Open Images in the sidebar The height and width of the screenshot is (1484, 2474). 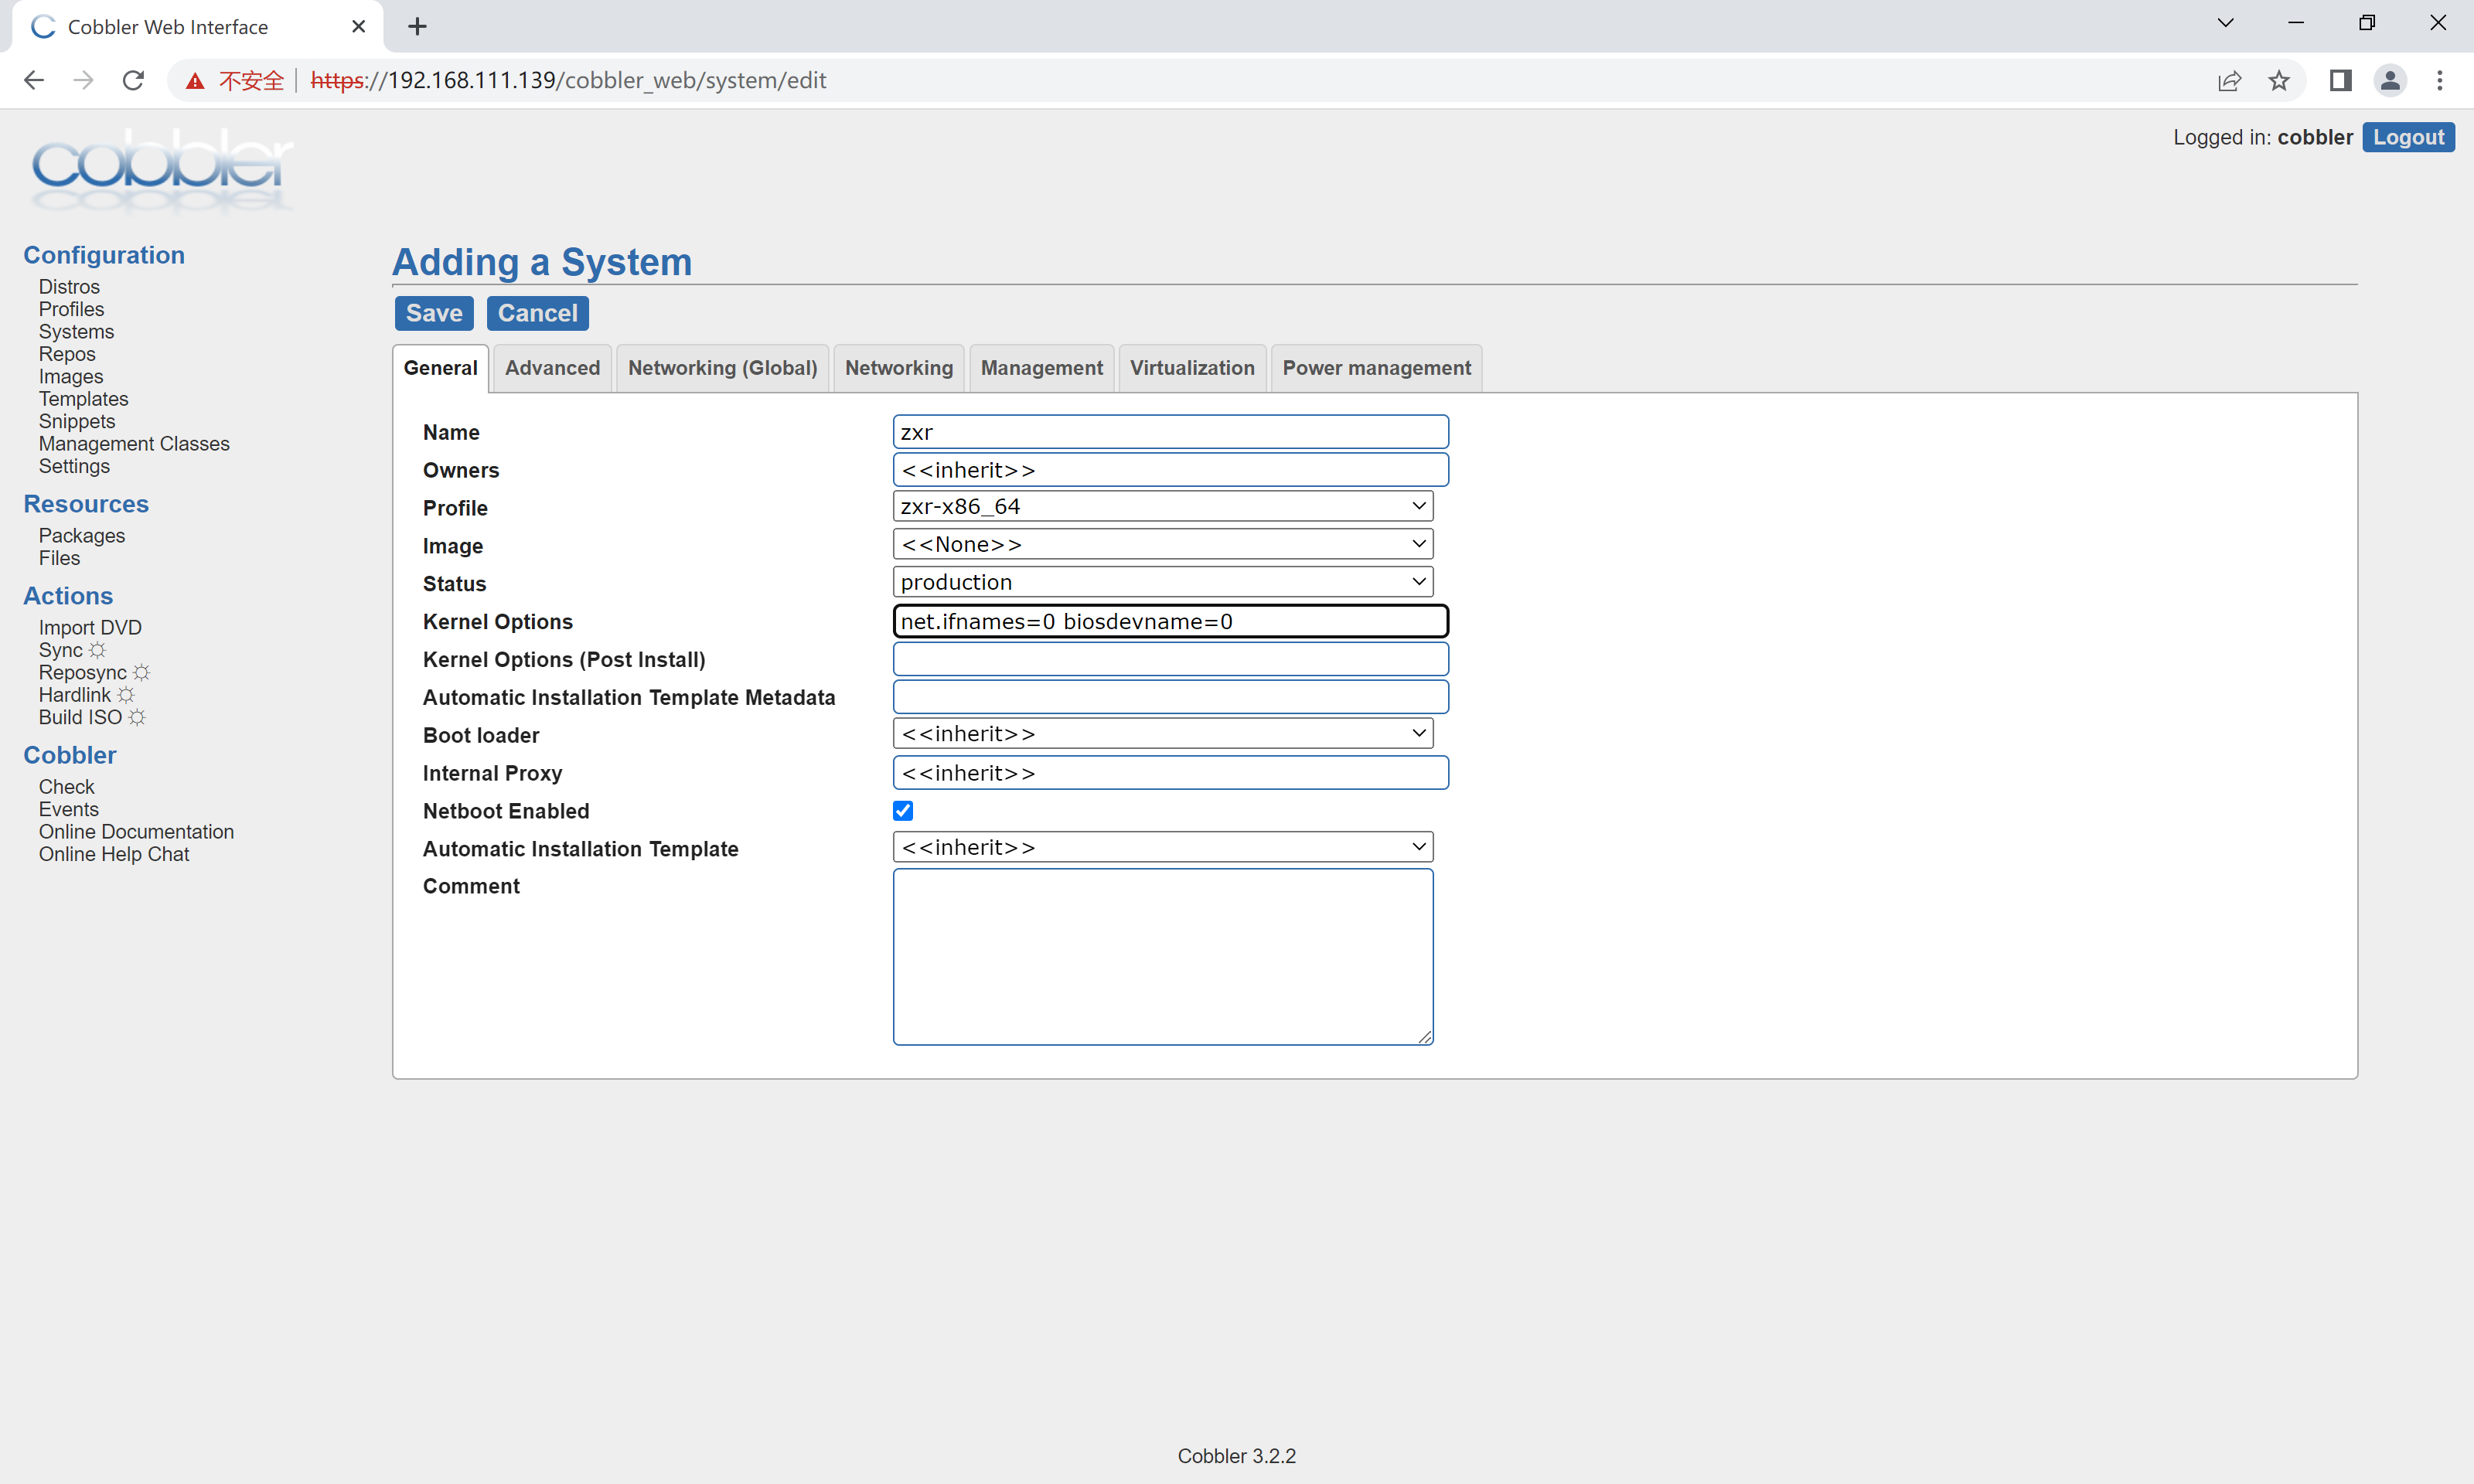pos(71,377)
